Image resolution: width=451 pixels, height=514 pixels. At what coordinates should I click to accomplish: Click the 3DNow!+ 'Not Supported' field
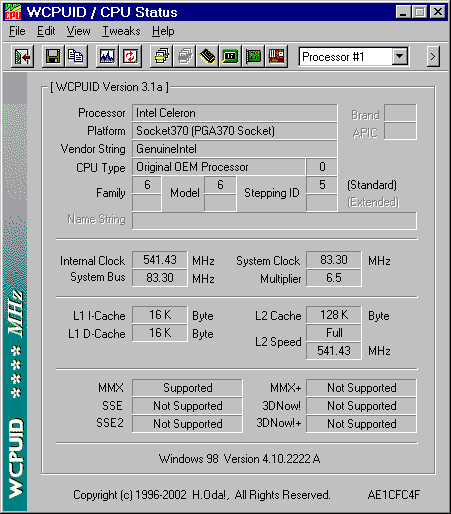pos(361,424)
